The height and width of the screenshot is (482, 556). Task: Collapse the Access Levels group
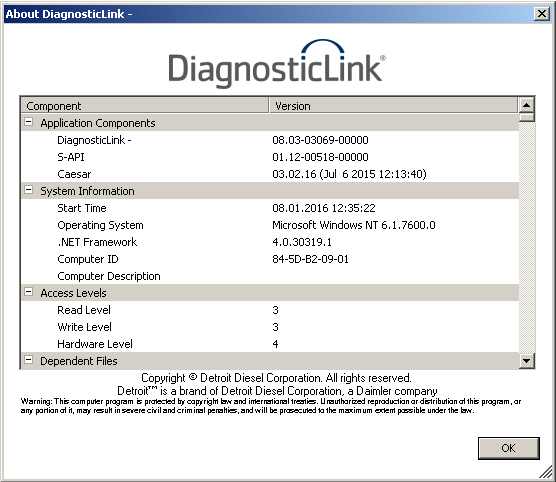pyautogui.click(x=28, y=293)
